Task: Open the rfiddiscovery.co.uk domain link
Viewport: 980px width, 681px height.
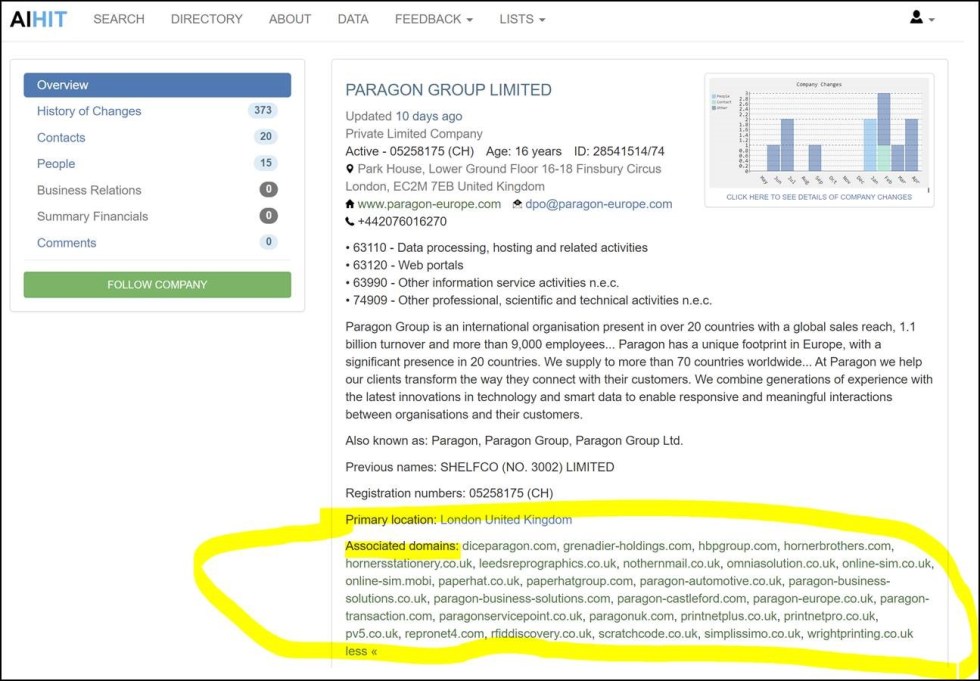Action: [x=541, y=634]
